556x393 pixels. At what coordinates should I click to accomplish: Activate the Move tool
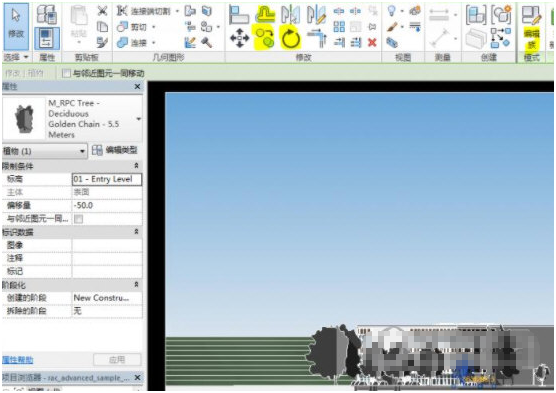click(240, 38)
